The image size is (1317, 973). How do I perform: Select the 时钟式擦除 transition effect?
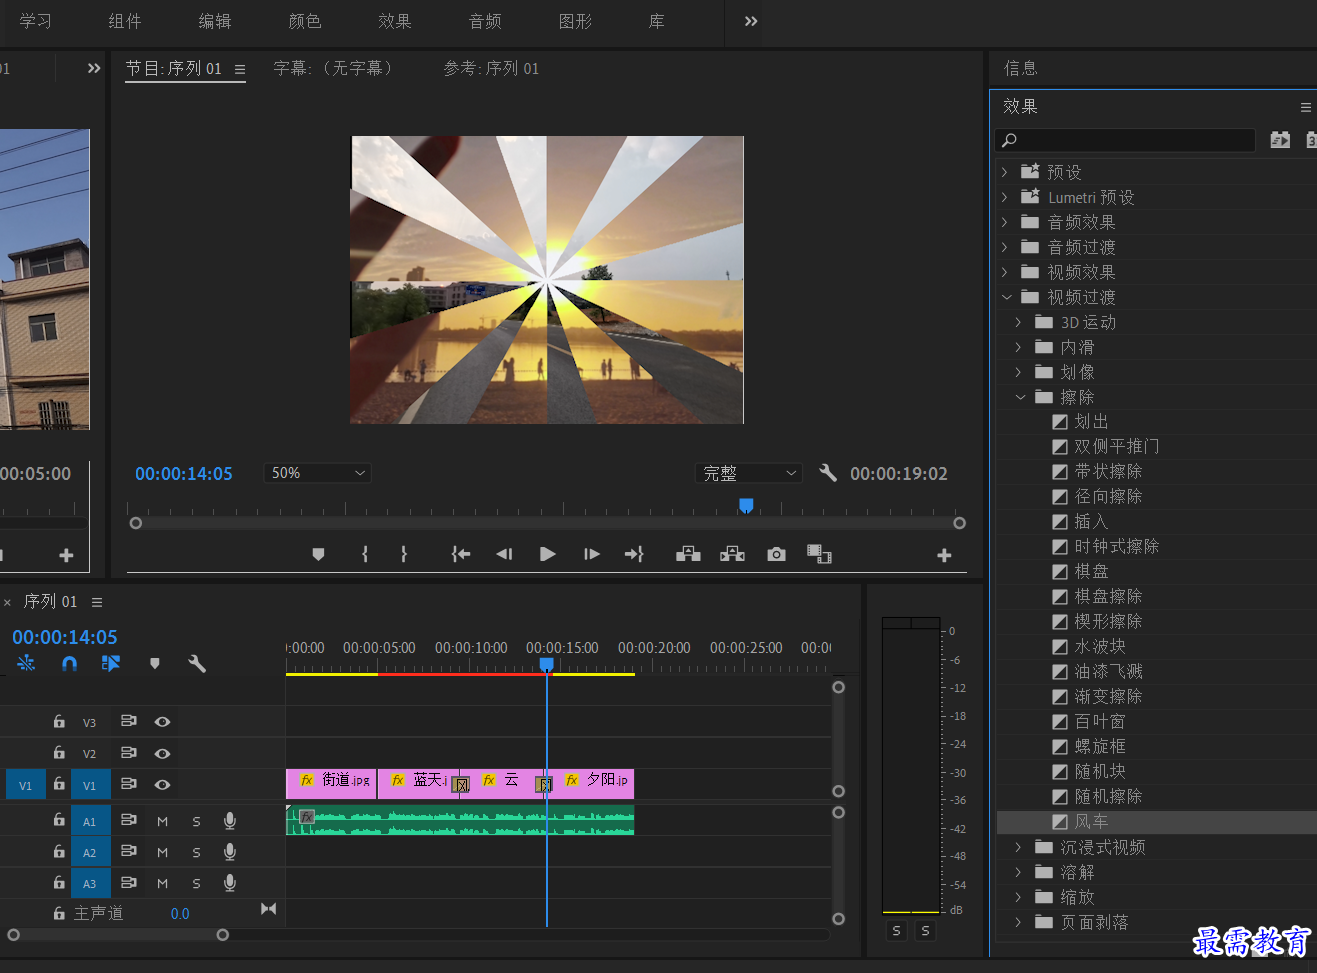[1117, 547]
